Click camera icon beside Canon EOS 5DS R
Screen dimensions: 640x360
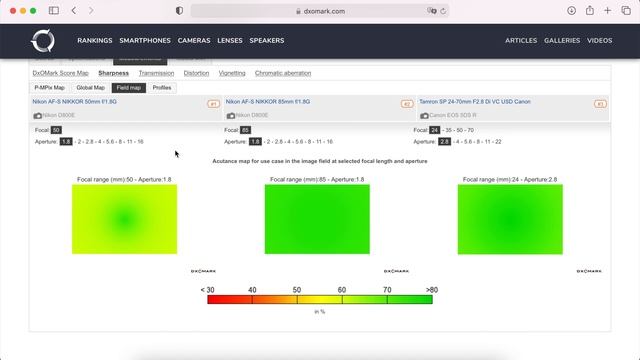tap(424, 116)
